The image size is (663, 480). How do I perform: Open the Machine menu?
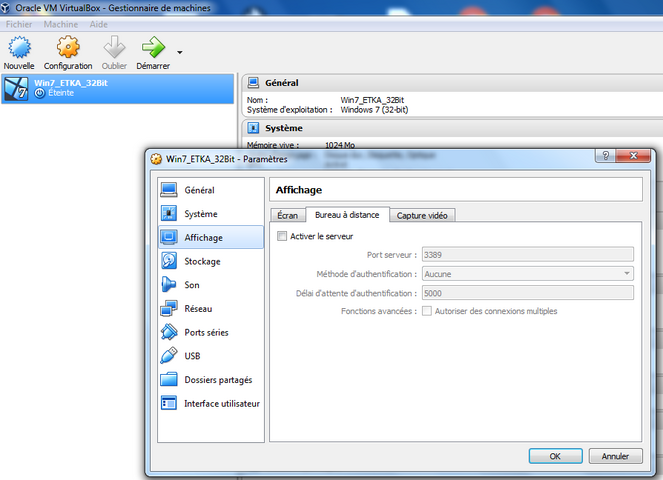point(60,25)
